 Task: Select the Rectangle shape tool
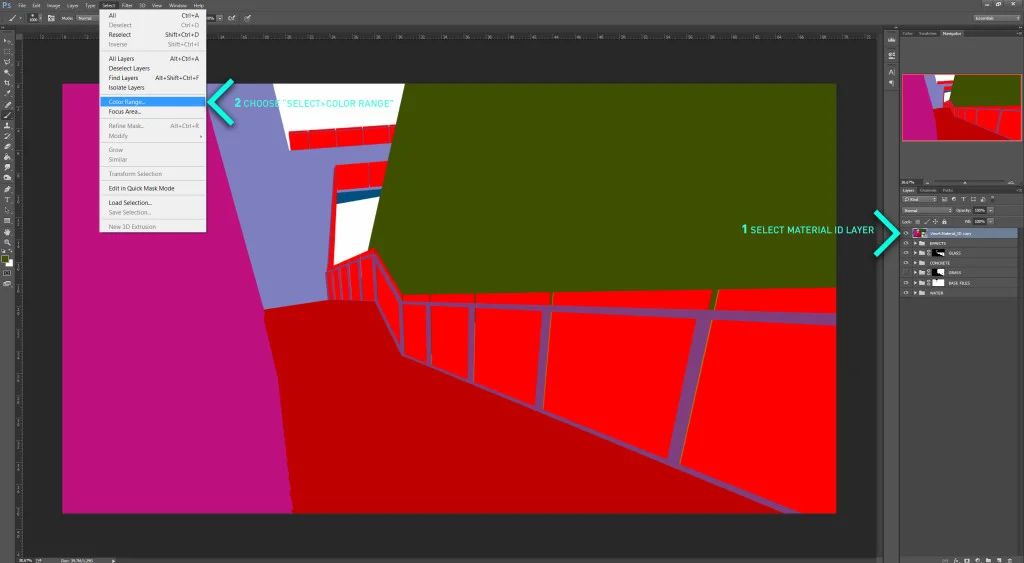[8, 221]
